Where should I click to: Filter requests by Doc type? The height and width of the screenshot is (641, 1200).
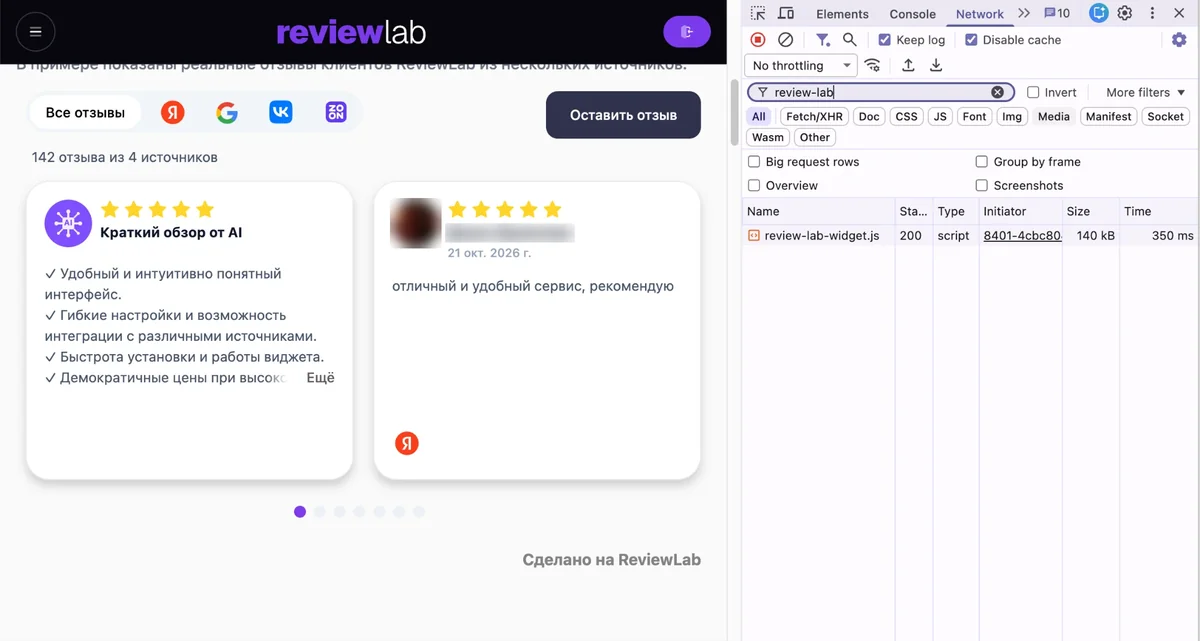click(x=869, y=117)
